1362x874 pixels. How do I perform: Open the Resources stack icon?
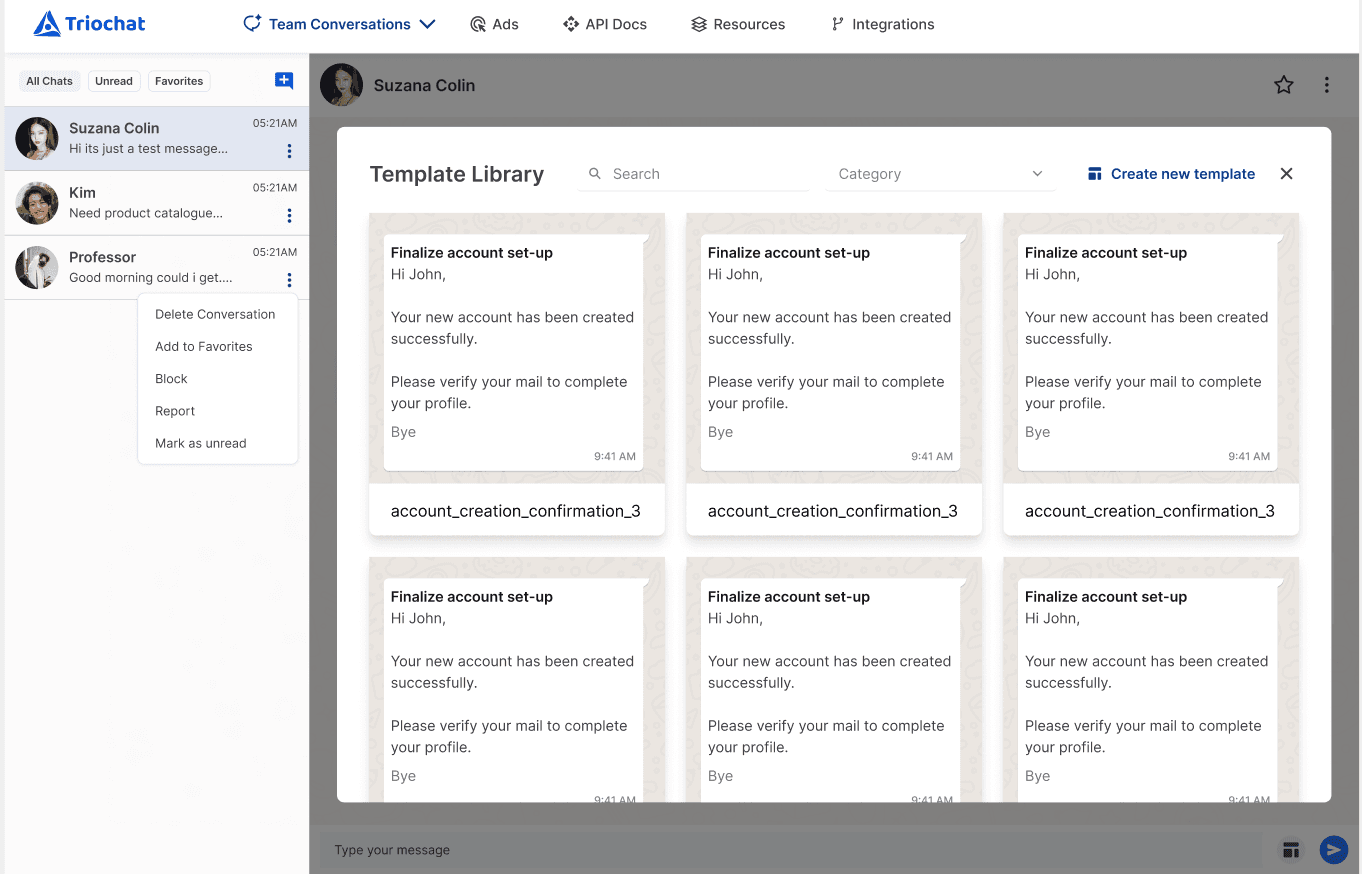click(699, 23)
